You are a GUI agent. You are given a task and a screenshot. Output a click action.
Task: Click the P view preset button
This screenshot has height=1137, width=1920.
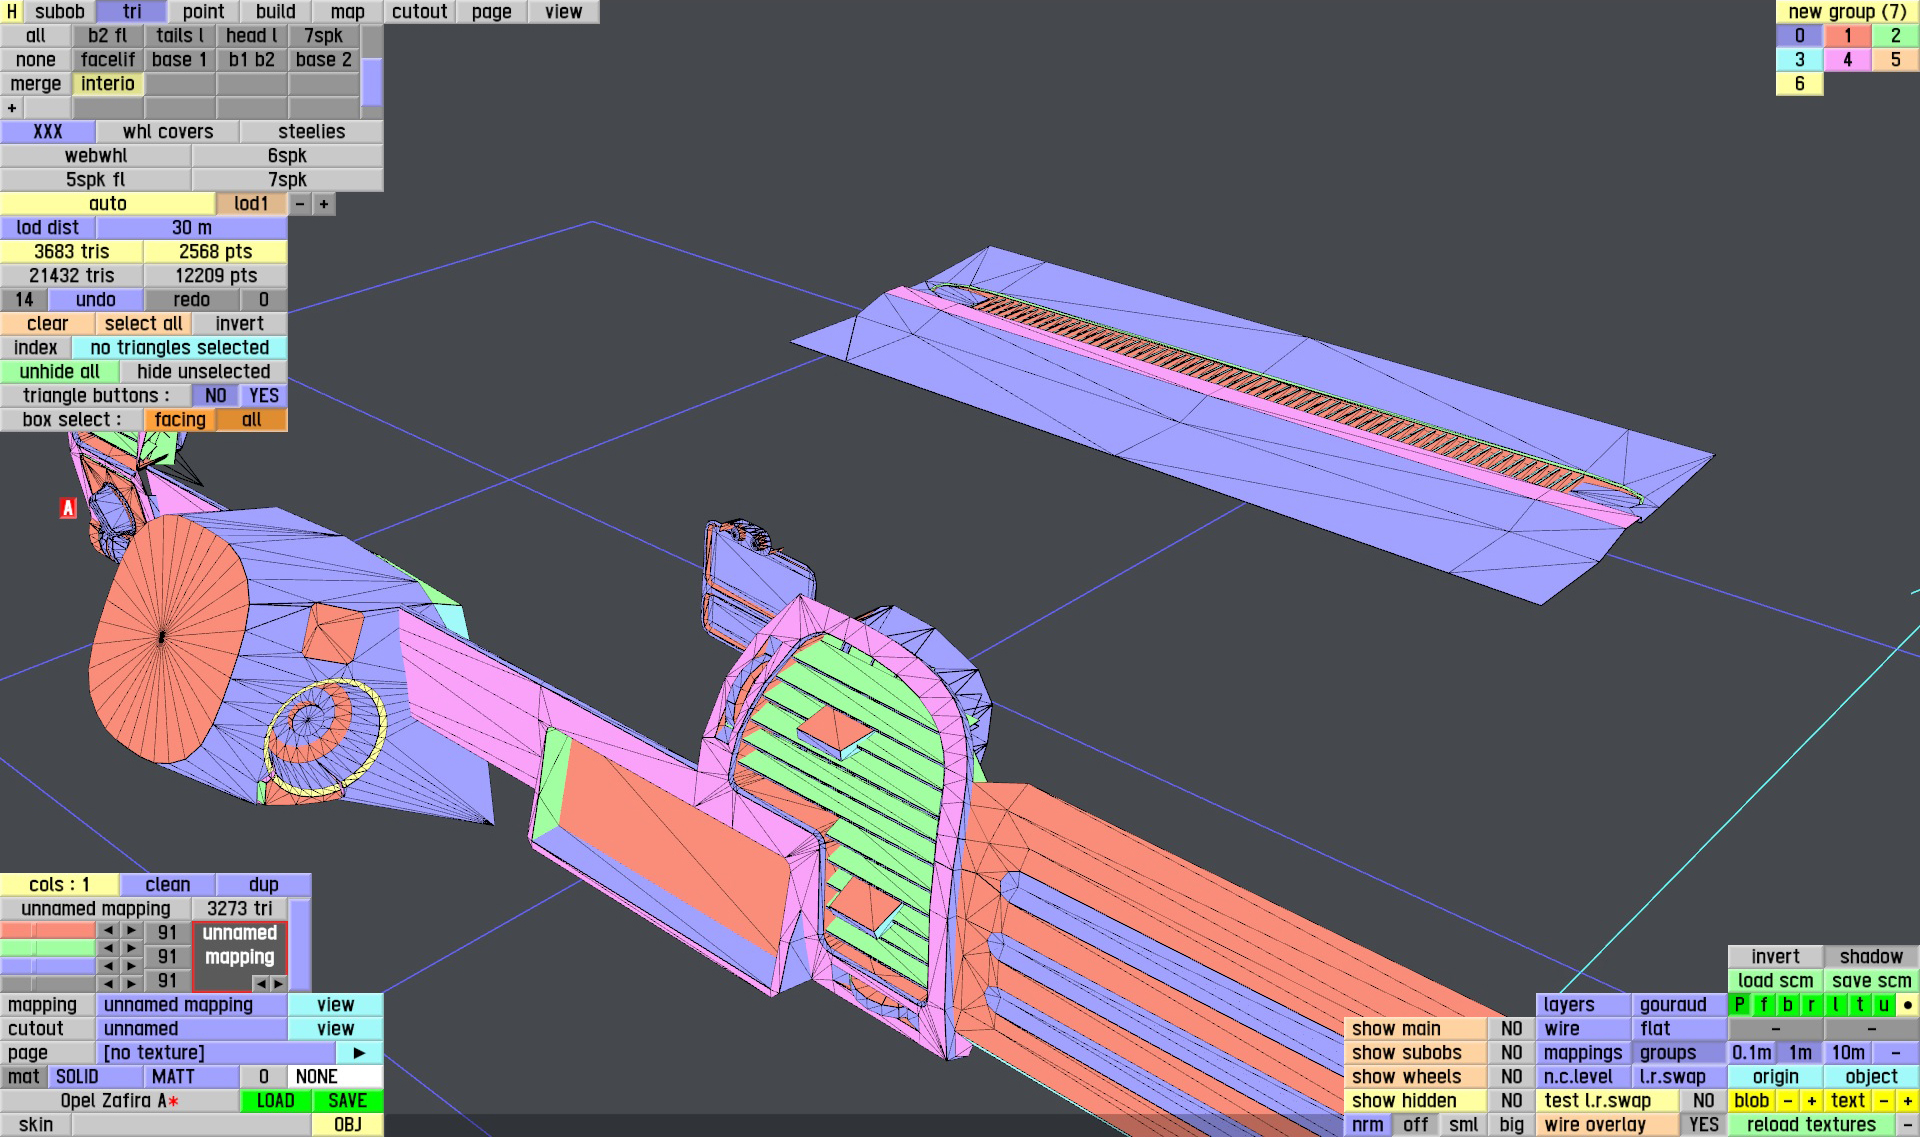tap(1739, 1005)
